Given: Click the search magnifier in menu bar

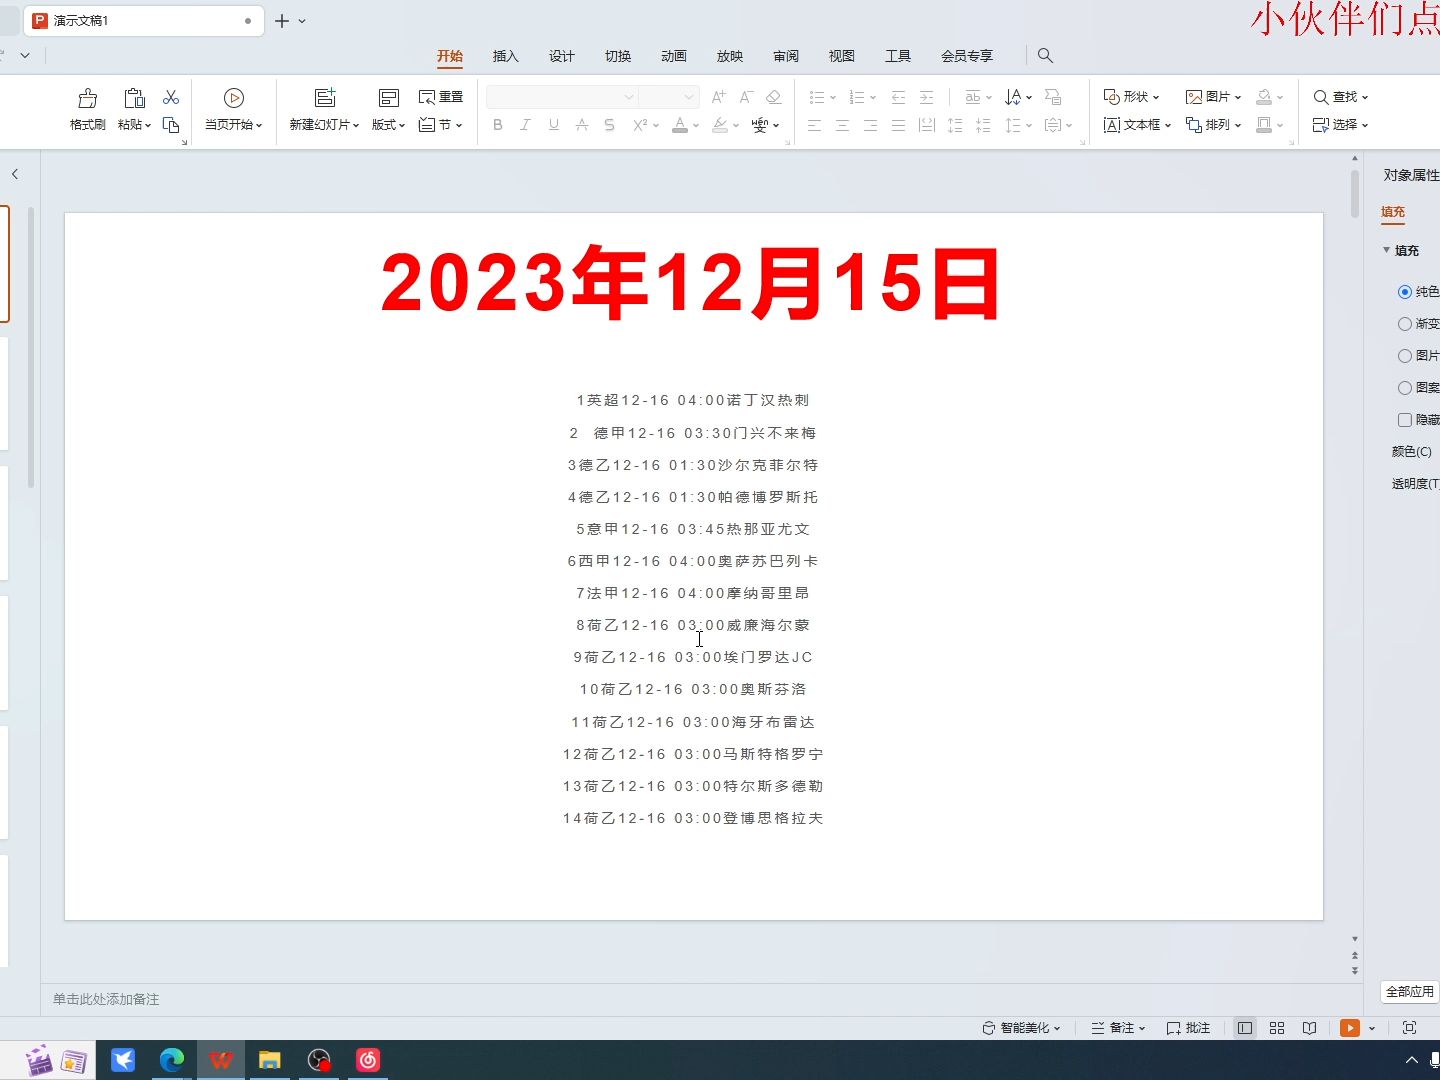Looking at the screenshot, I should pos(1045,56).
